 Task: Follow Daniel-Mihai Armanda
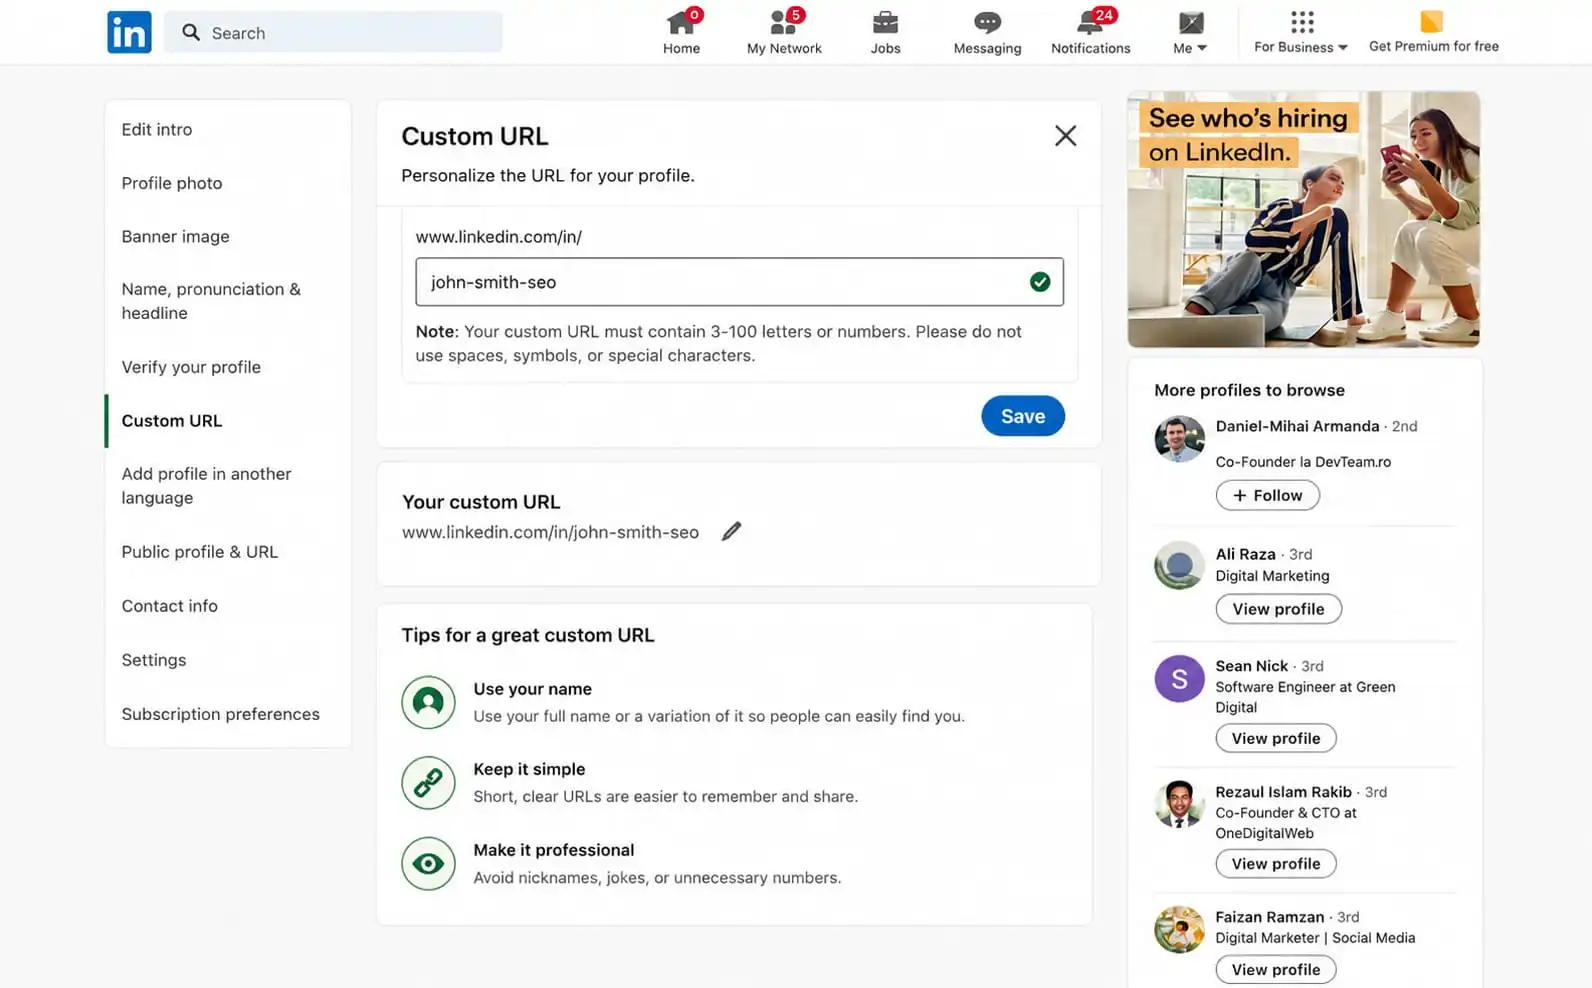point(1267,495)
